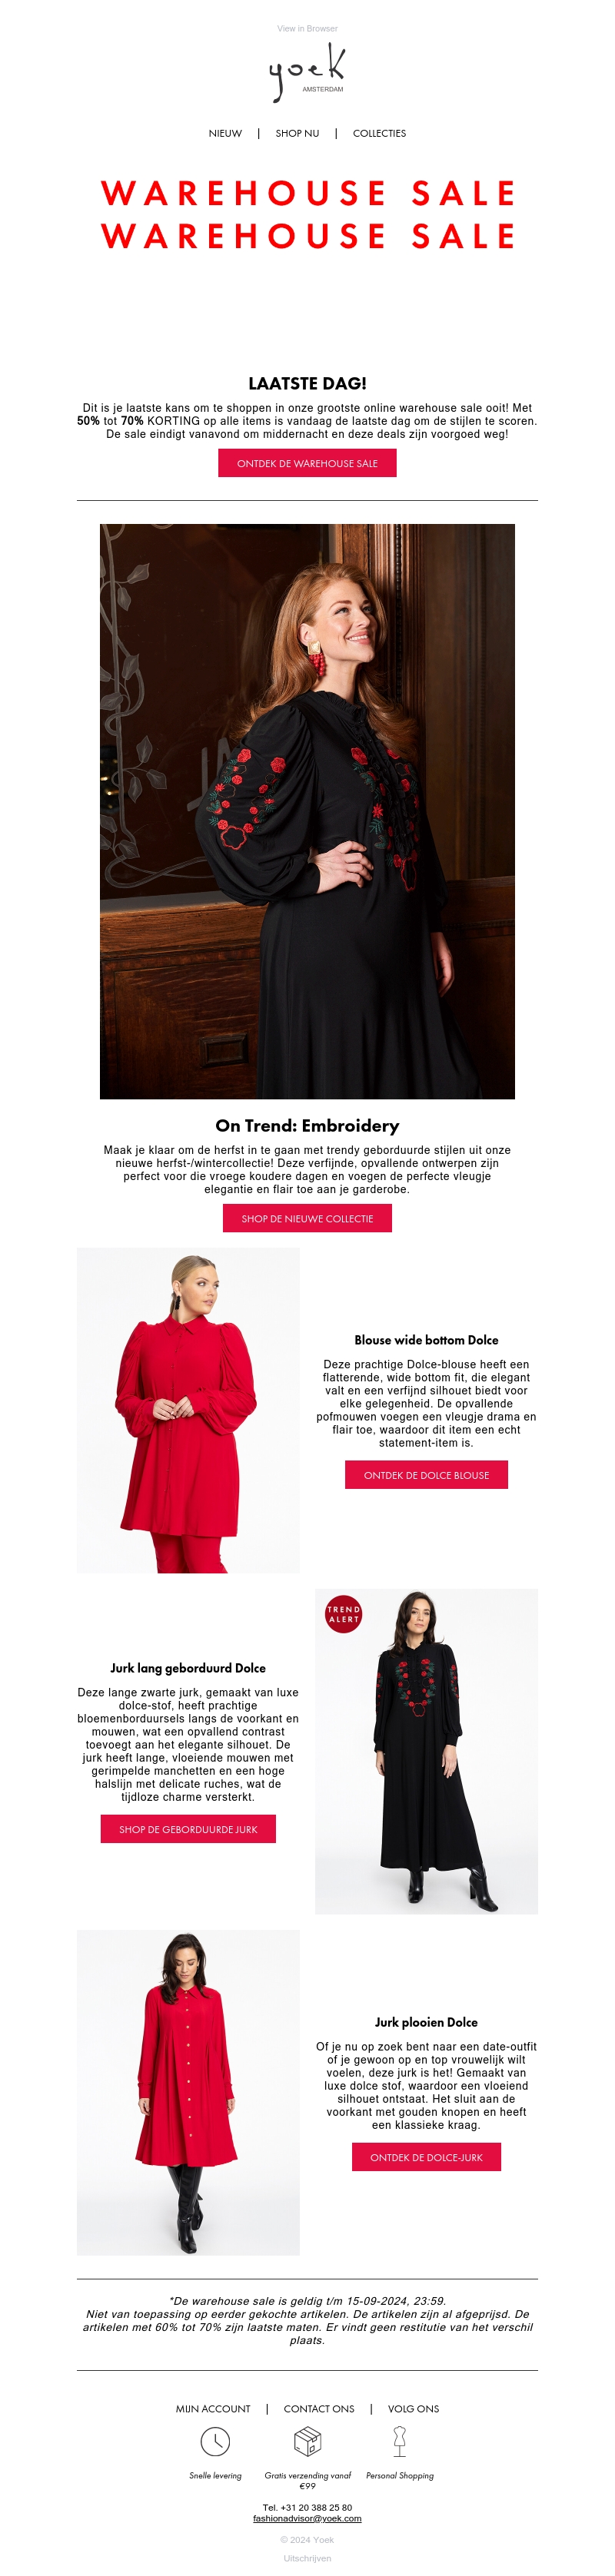This screenshot has width=615, height=2576.
Task: Click the Ontdek de Dolce-Jurk button
Action: pos(426,2157)
